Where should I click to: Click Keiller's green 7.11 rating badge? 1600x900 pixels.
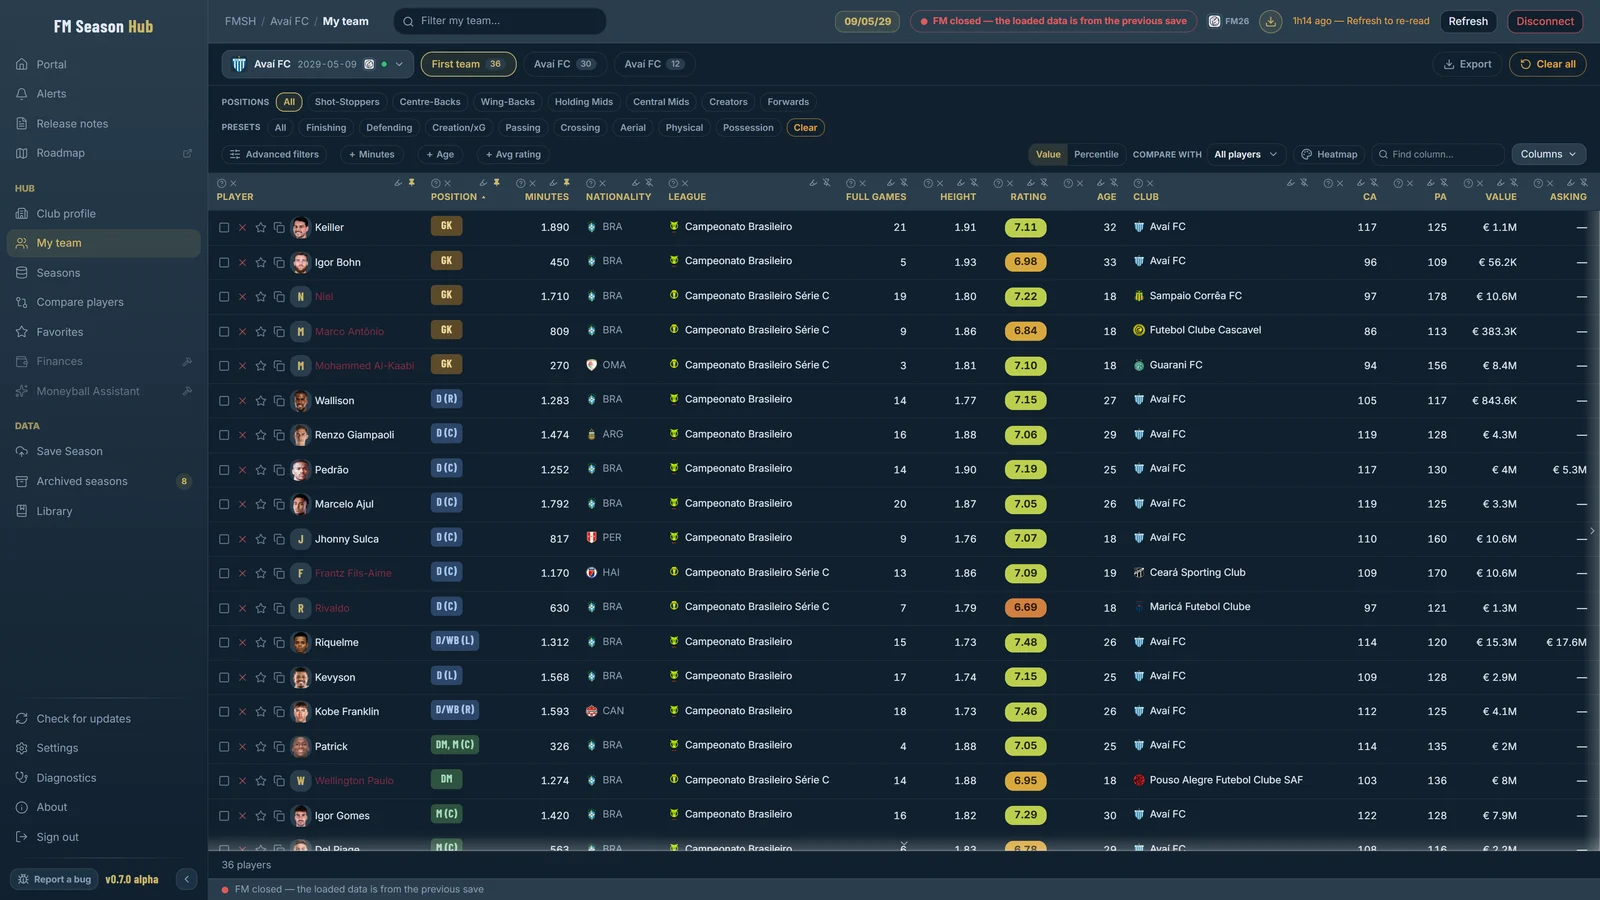(1025, 227)
